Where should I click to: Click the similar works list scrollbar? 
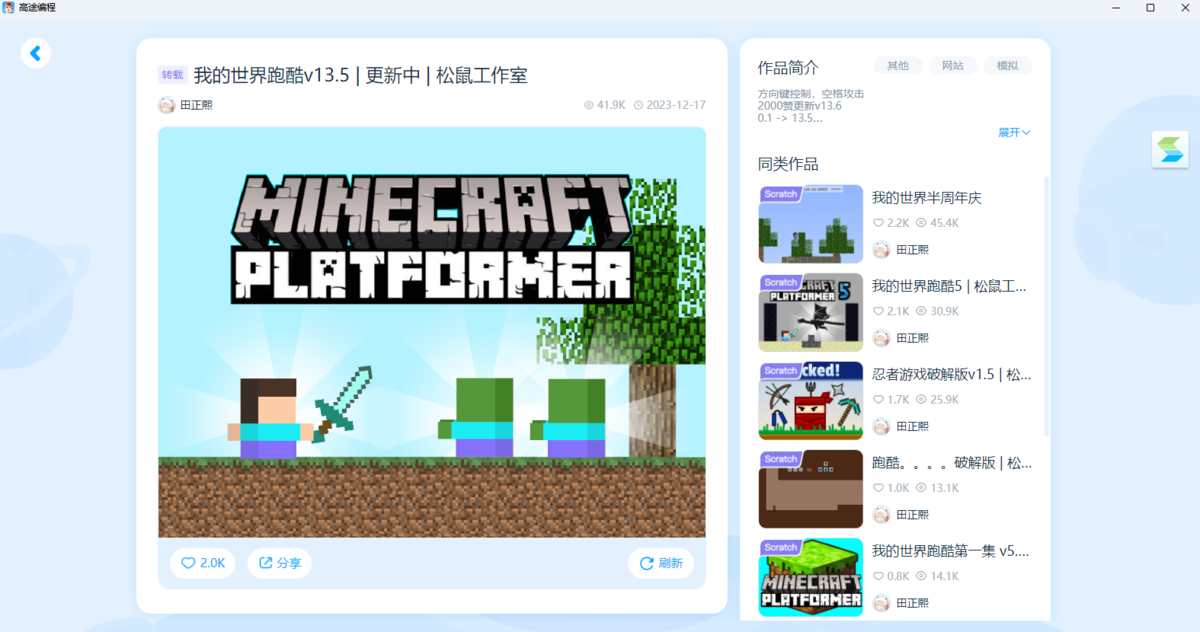(x=1047, y=306)
